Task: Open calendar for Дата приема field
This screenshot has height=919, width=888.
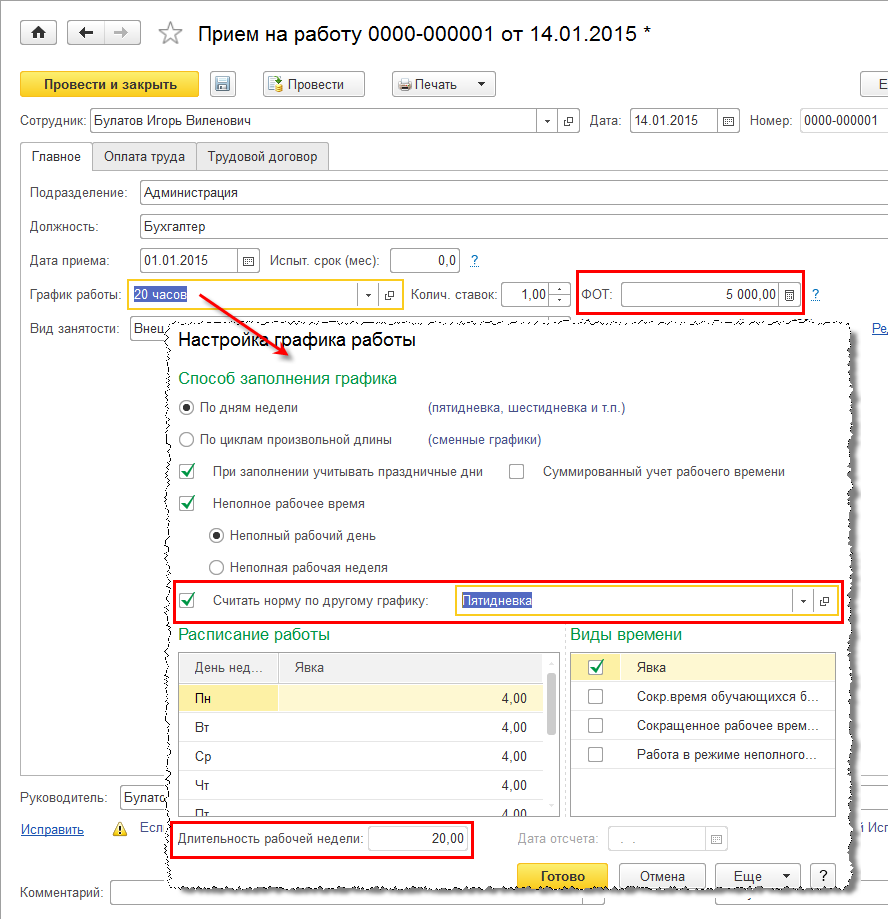Action: (x=248, y=261)
